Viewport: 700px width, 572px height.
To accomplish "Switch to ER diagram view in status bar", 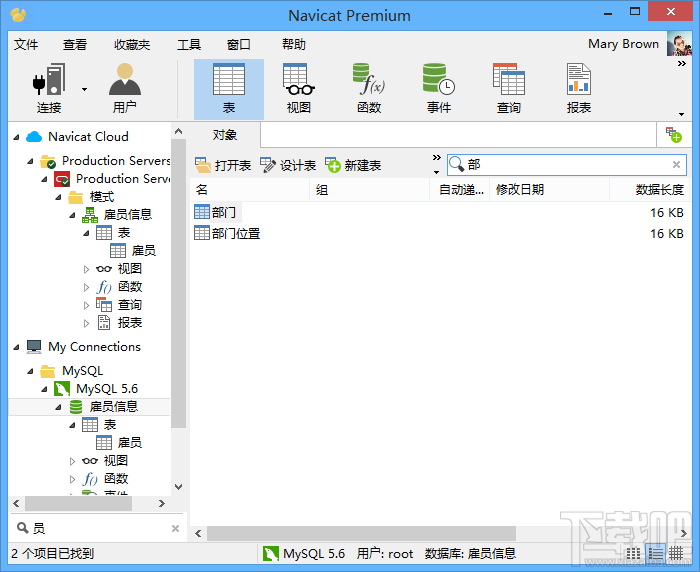I will tap(676, 554).
